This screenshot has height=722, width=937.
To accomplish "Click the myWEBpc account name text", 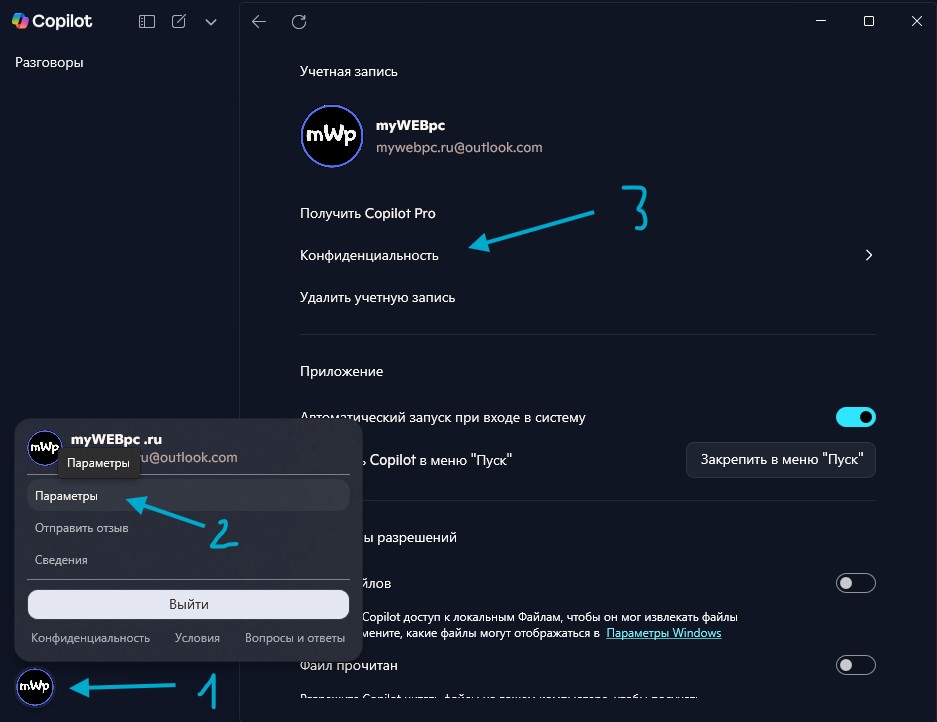I will 411,126.
